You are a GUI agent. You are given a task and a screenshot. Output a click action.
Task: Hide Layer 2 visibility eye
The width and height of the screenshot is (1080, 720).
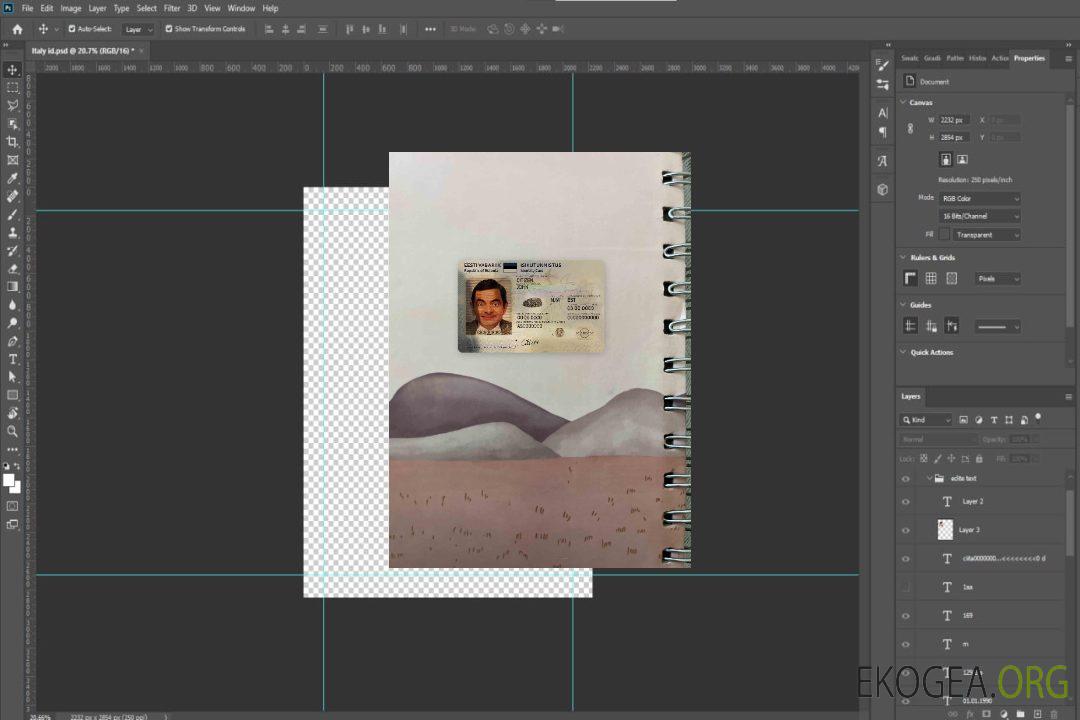click(906, 502)
